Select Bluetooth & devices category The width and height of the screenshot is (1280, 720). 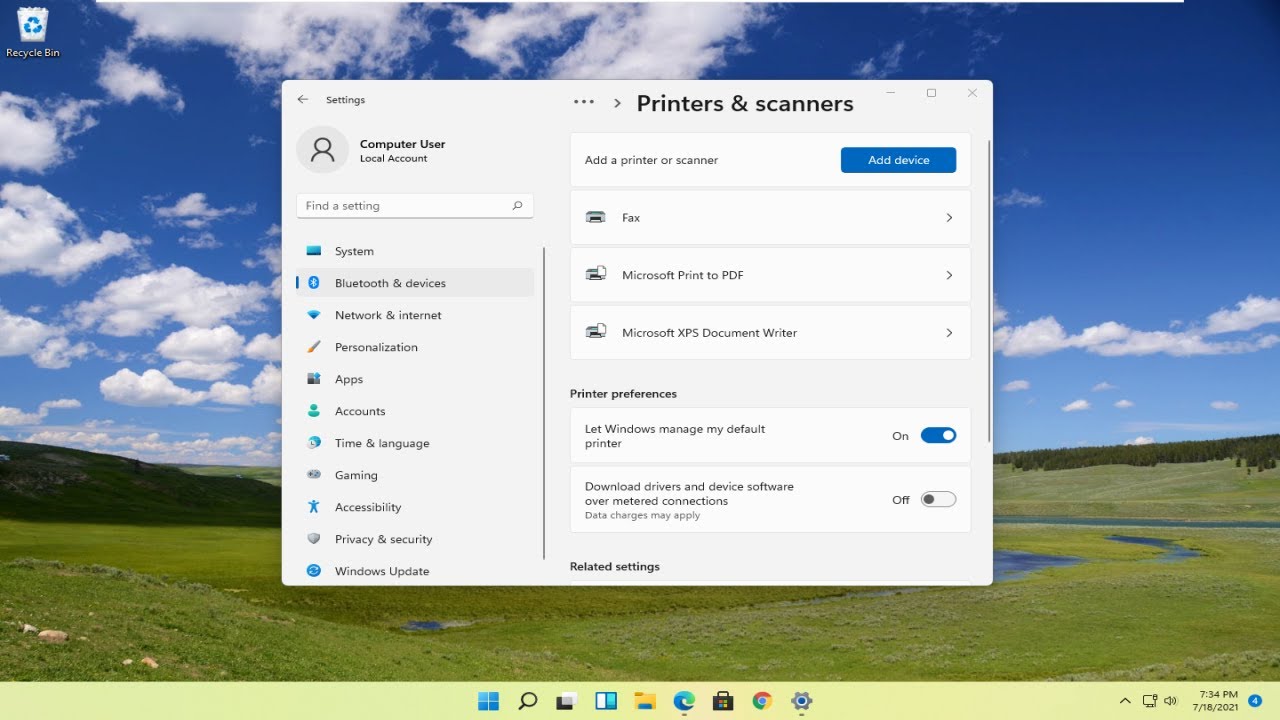coord(415,283)
